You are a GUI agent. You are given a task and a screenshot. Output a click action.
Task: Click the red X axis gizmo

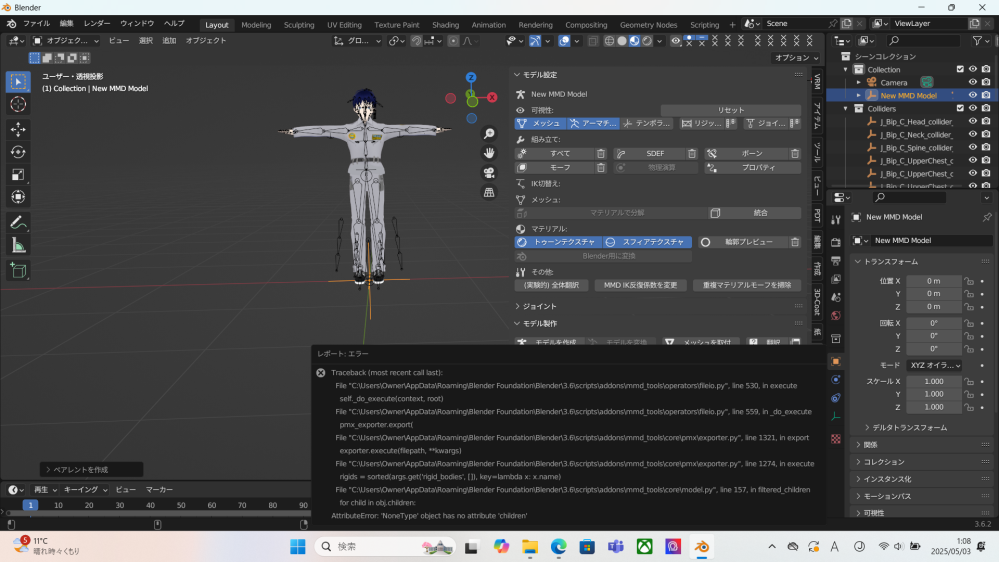(492, 97)
